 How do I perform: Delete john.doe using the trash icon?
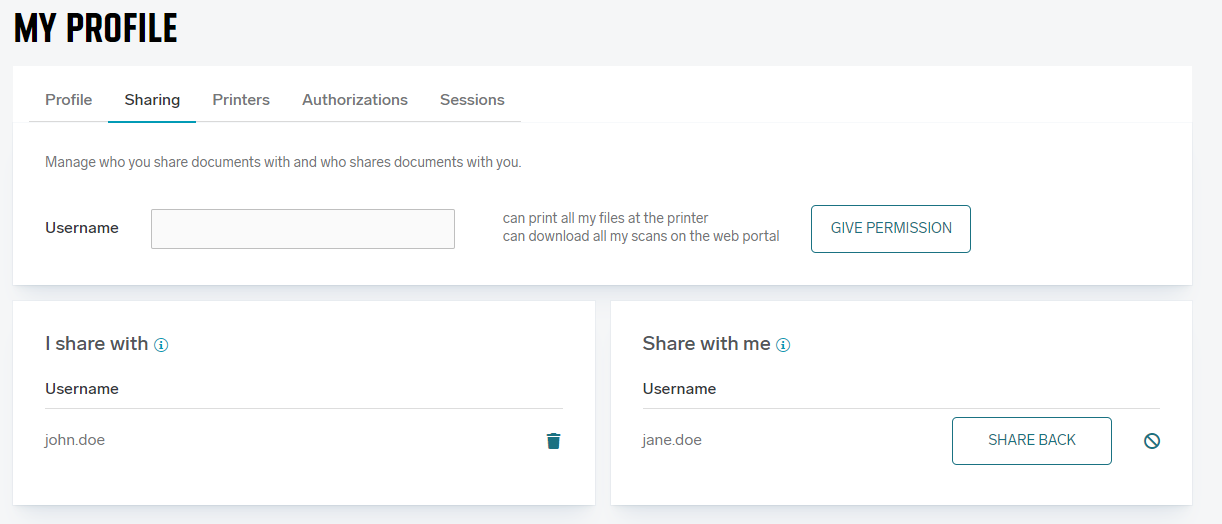[x=553, y=441]
